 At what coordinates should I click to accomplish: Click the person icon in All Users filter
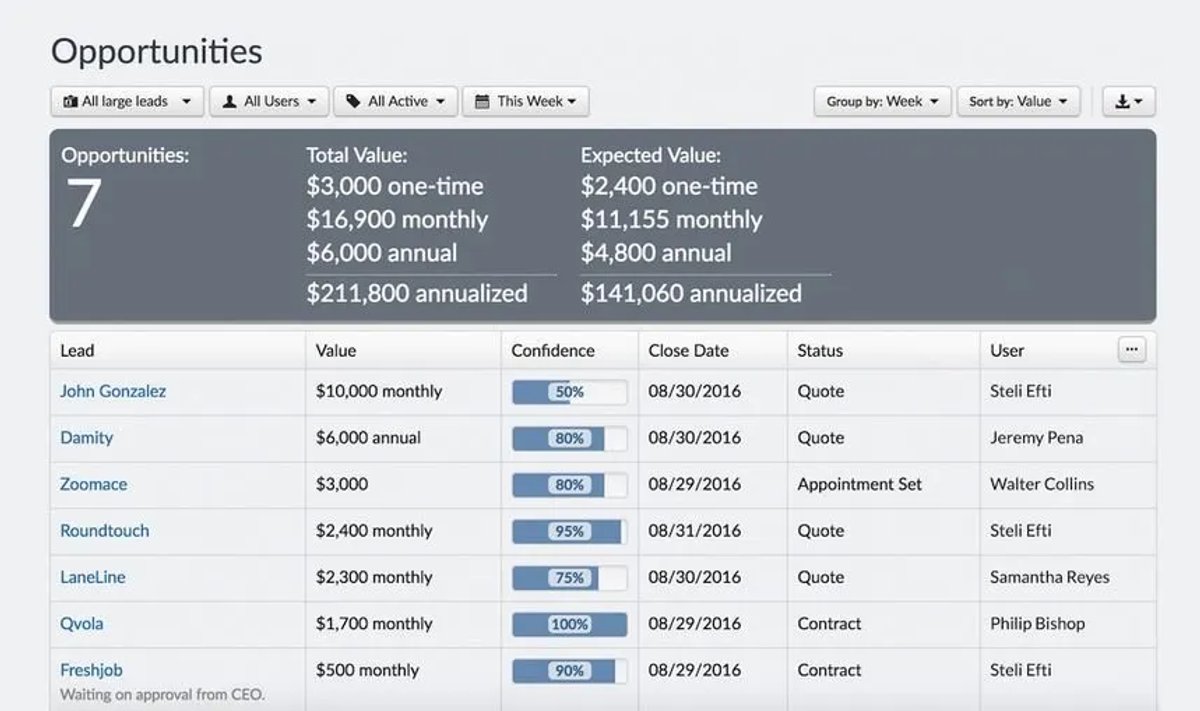pos(230,101)
